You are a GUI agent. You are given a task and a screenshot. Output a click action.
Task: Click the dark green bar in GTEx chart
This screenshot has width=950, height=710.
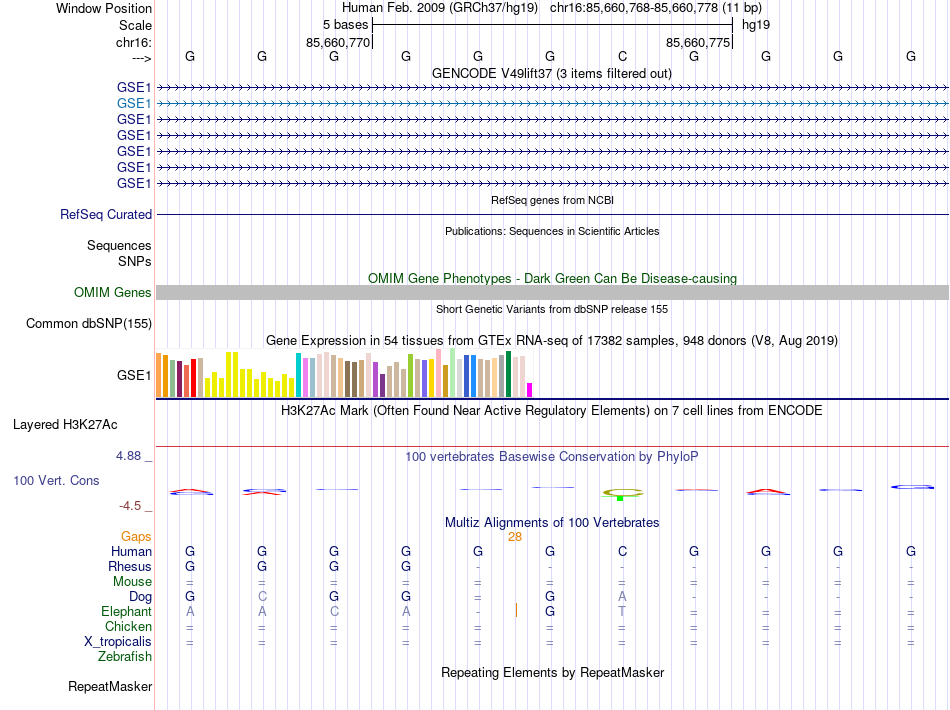pos(508,374)
